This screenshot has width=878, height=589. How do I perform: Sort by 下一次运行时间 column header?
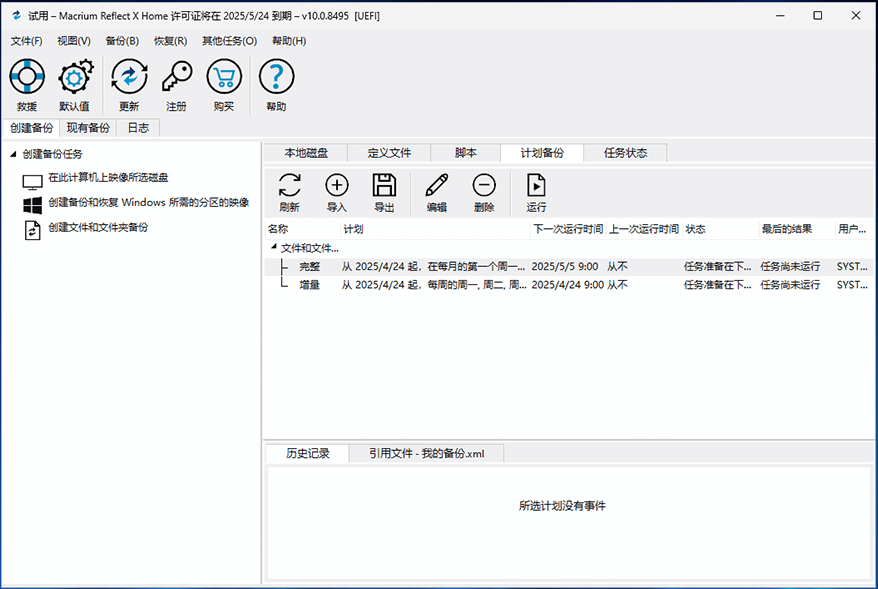coord(567,229)
